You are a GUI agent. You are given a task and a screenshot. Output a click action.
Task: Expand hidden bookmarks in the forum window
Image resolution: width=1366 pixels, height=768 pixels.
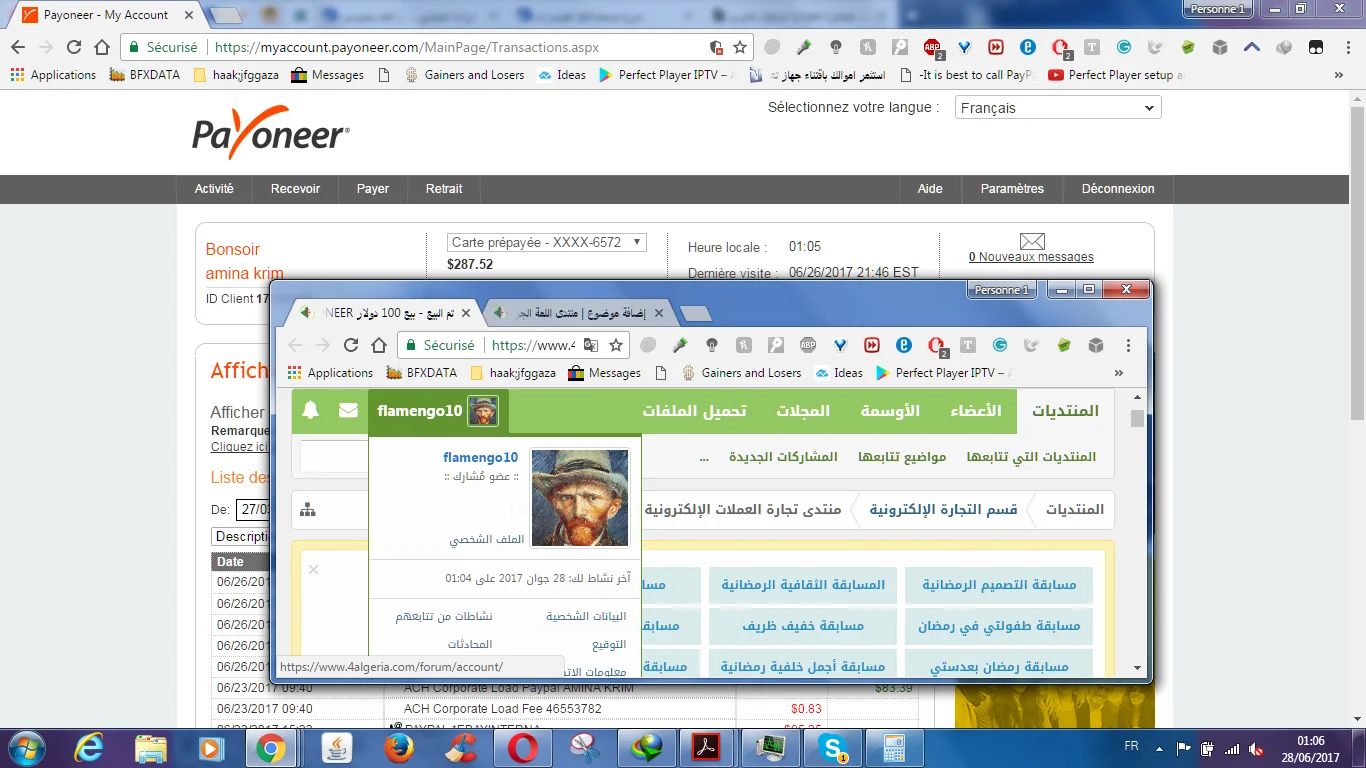coord(1118,373)
